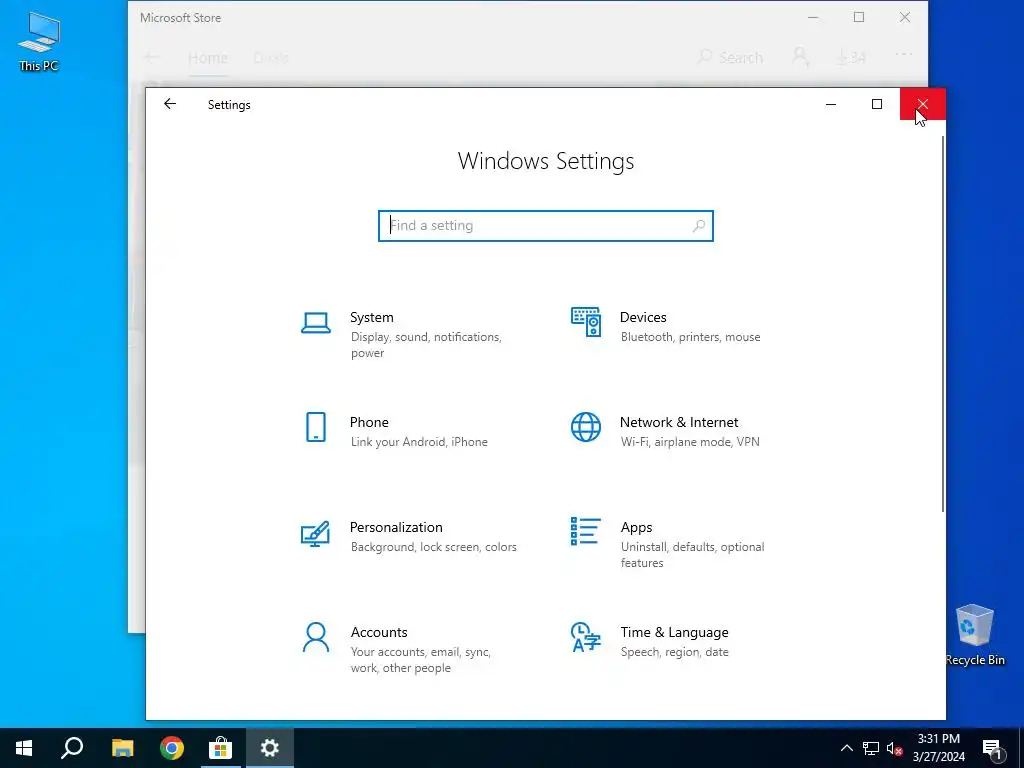The image size is (1024, 768).
Task: Launch Google Chrome from taskbar
Action: [172, 748]
